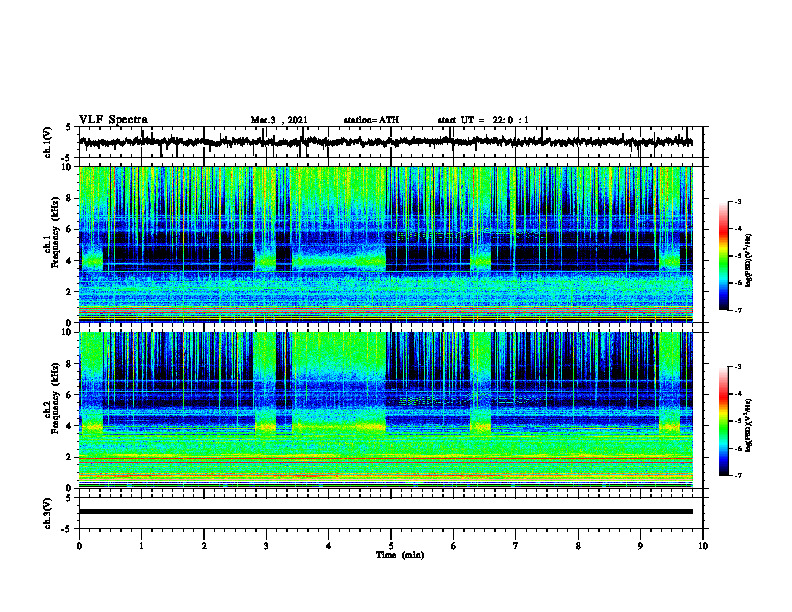This screenshot has width=792, height=612.
Task: Click tick label 6 on the Time axis
Action: click(454, 546)
